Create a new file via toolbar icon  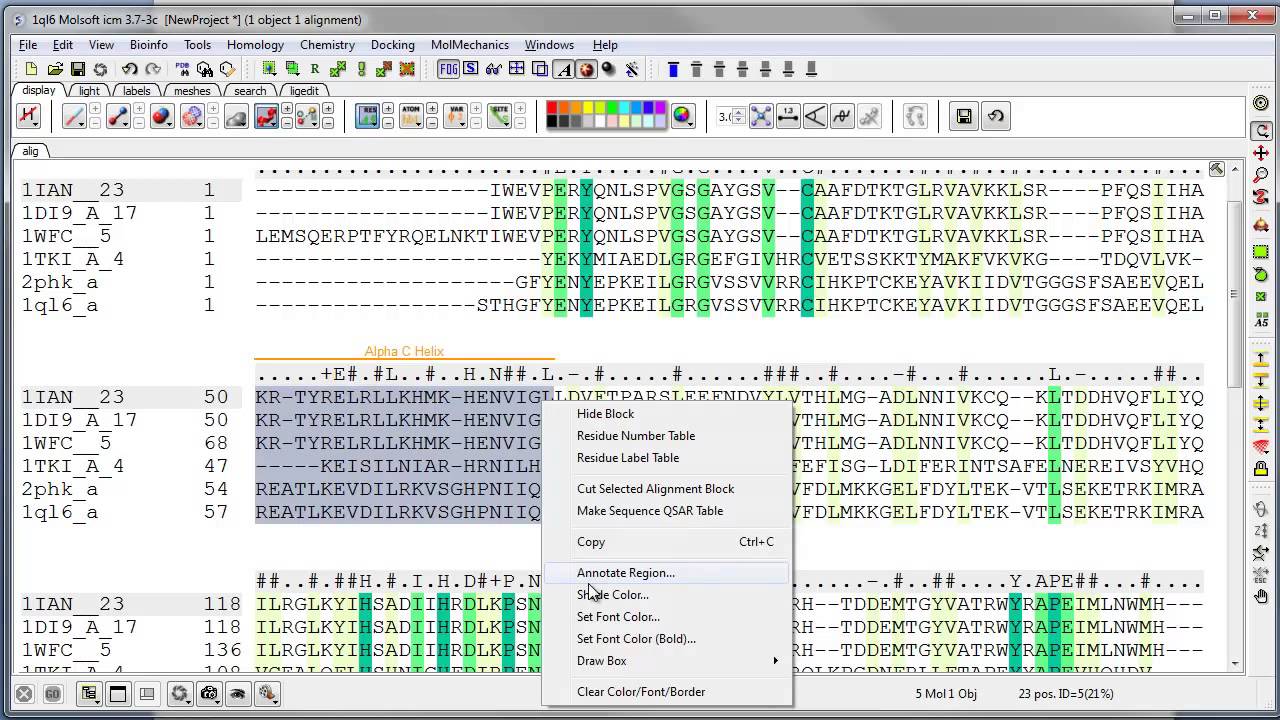tap(31, 69)
